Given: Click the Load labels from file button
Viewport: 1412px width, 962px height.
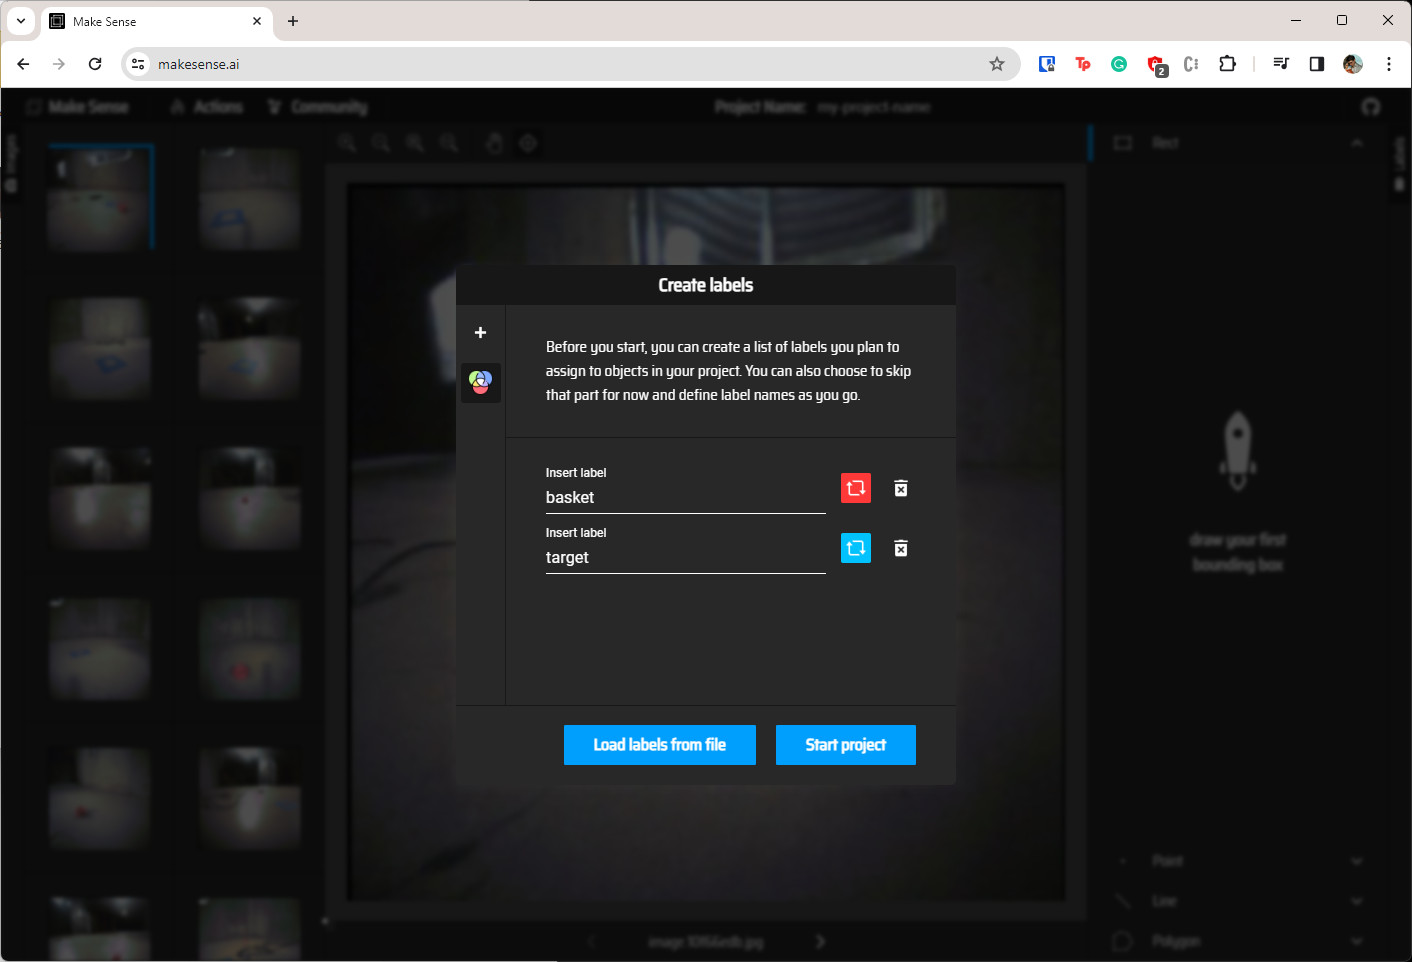Looking at the screenshot, I should pyautogui.click(x=659, y=744).
